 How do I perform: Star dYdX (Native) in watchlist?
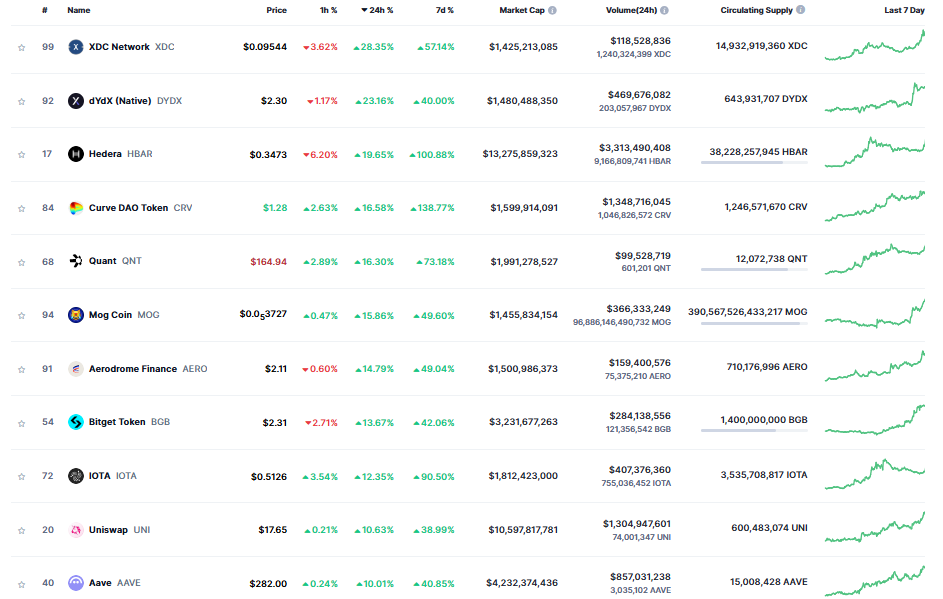pyautogui.click(x=22, y=102)
